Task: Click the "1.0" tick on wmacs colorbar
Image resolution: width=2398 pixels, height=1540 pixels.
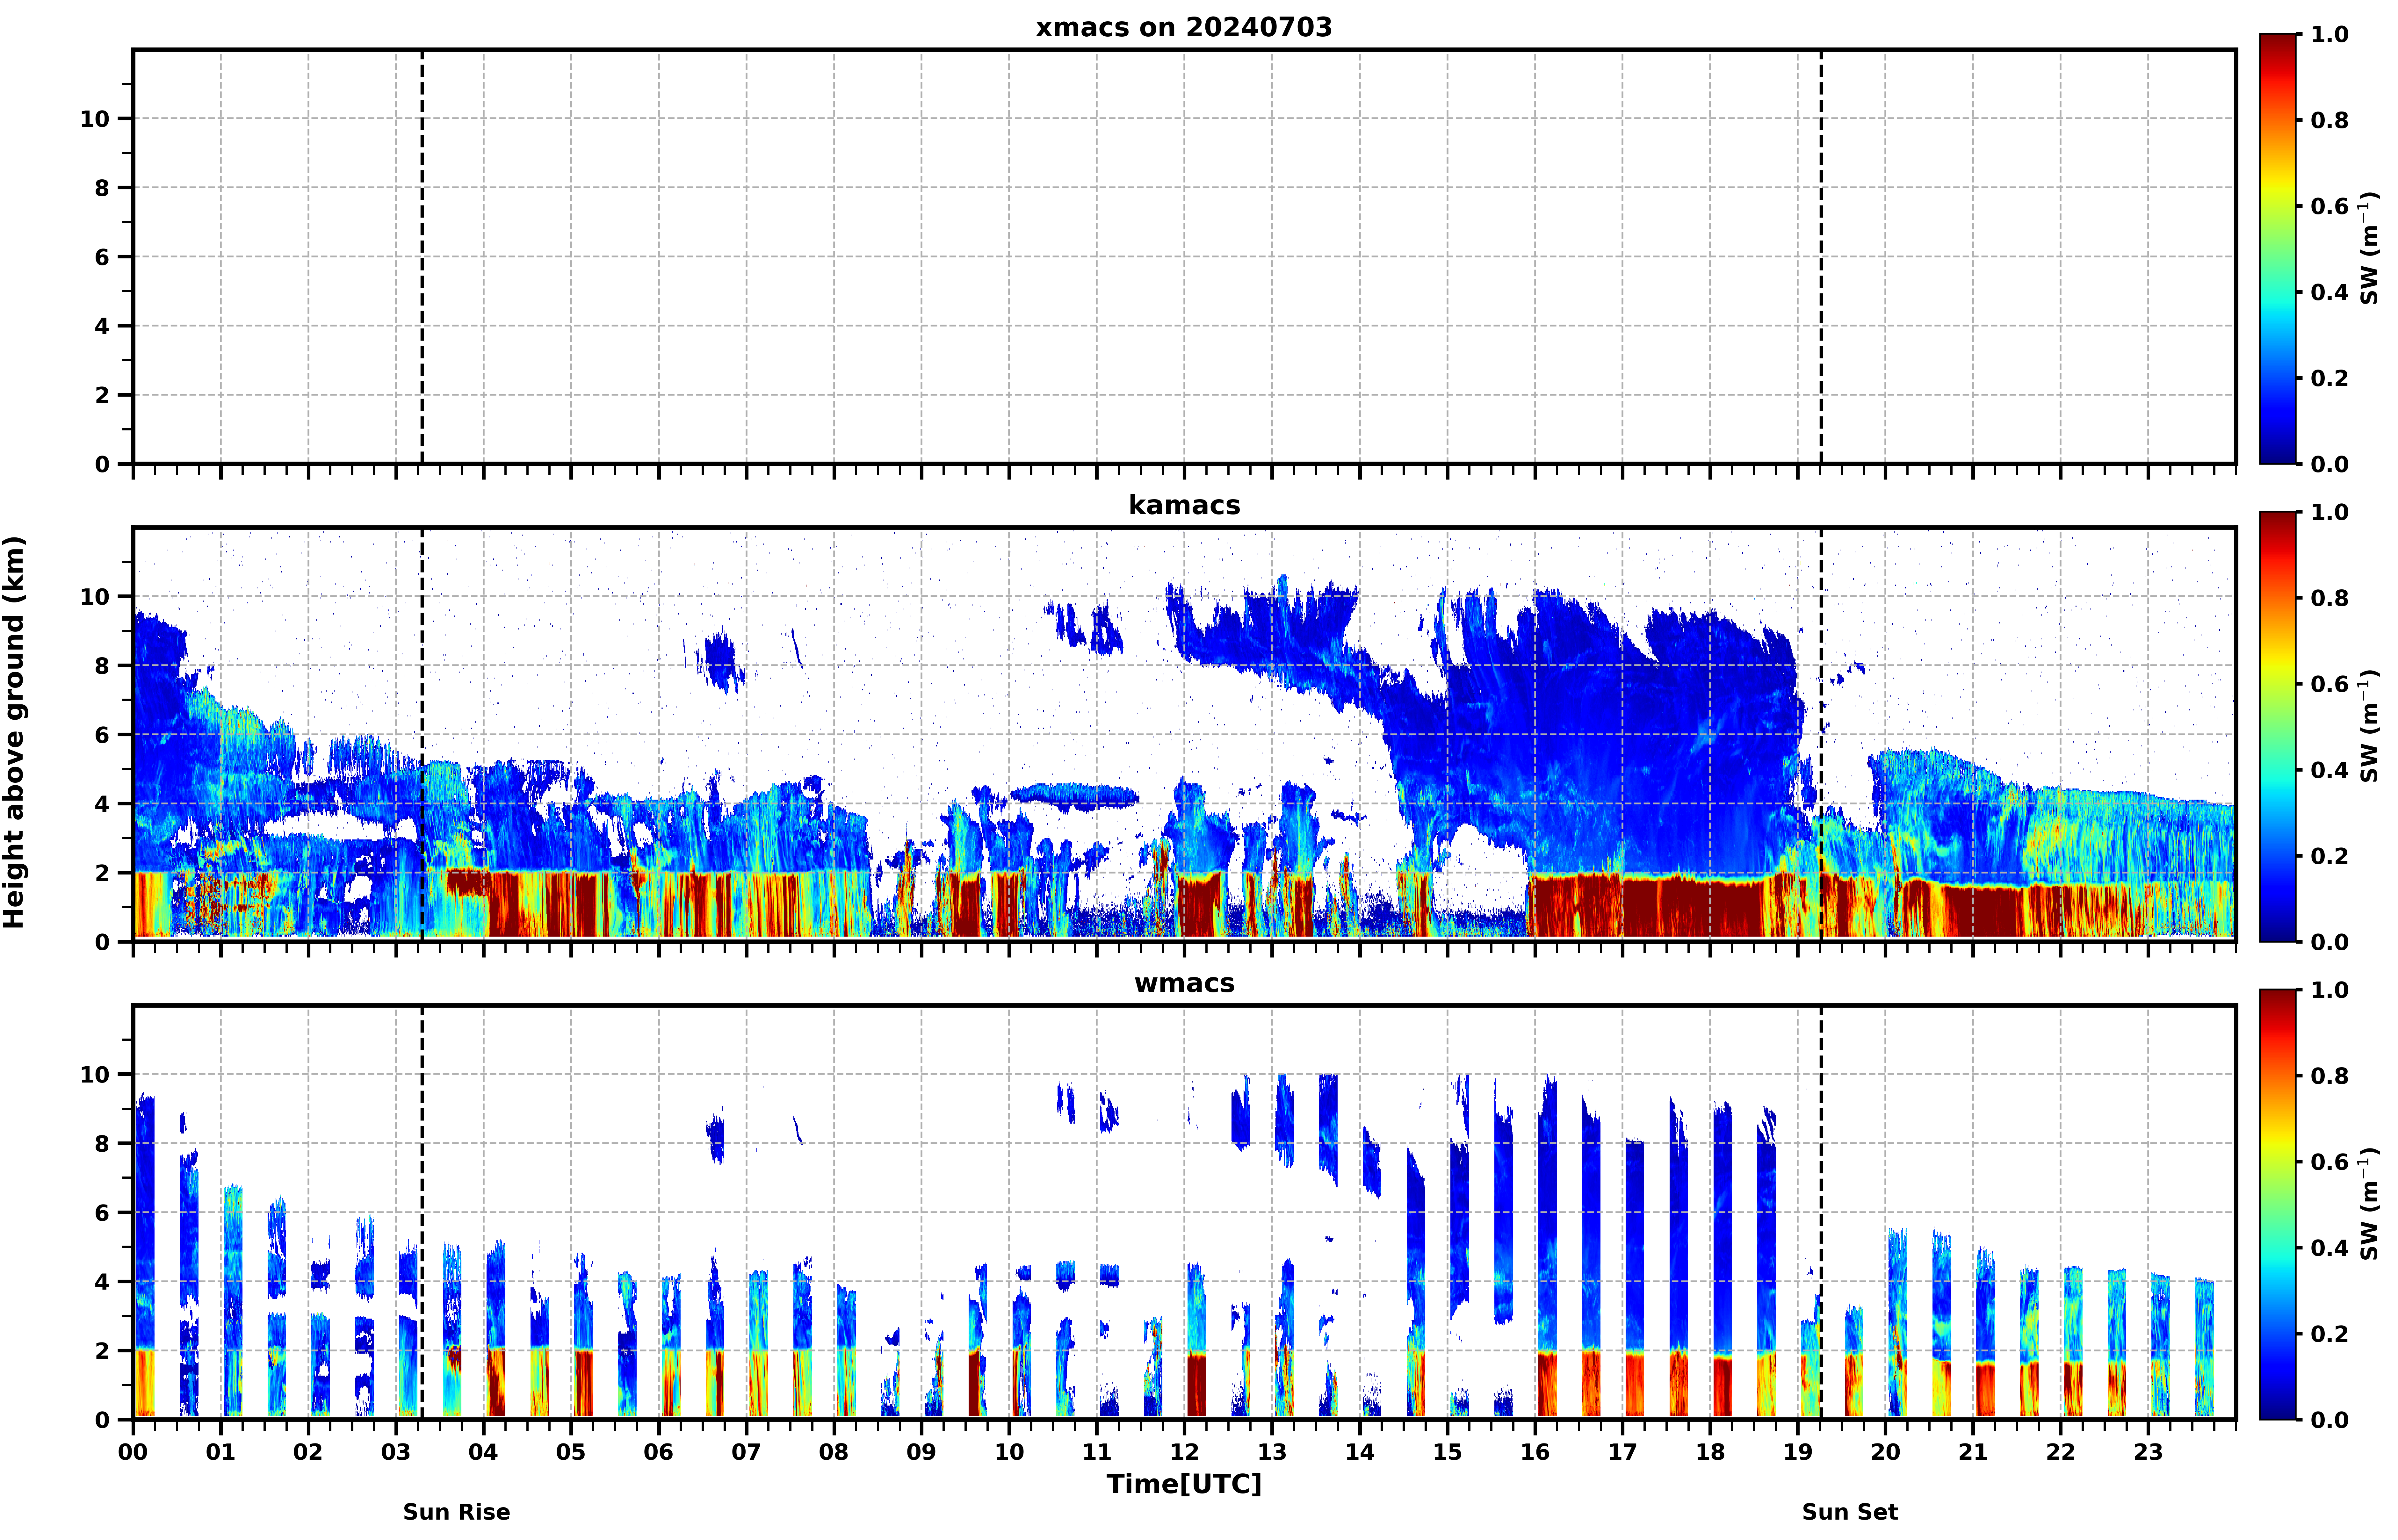Action: click(x=2330, y=990)
